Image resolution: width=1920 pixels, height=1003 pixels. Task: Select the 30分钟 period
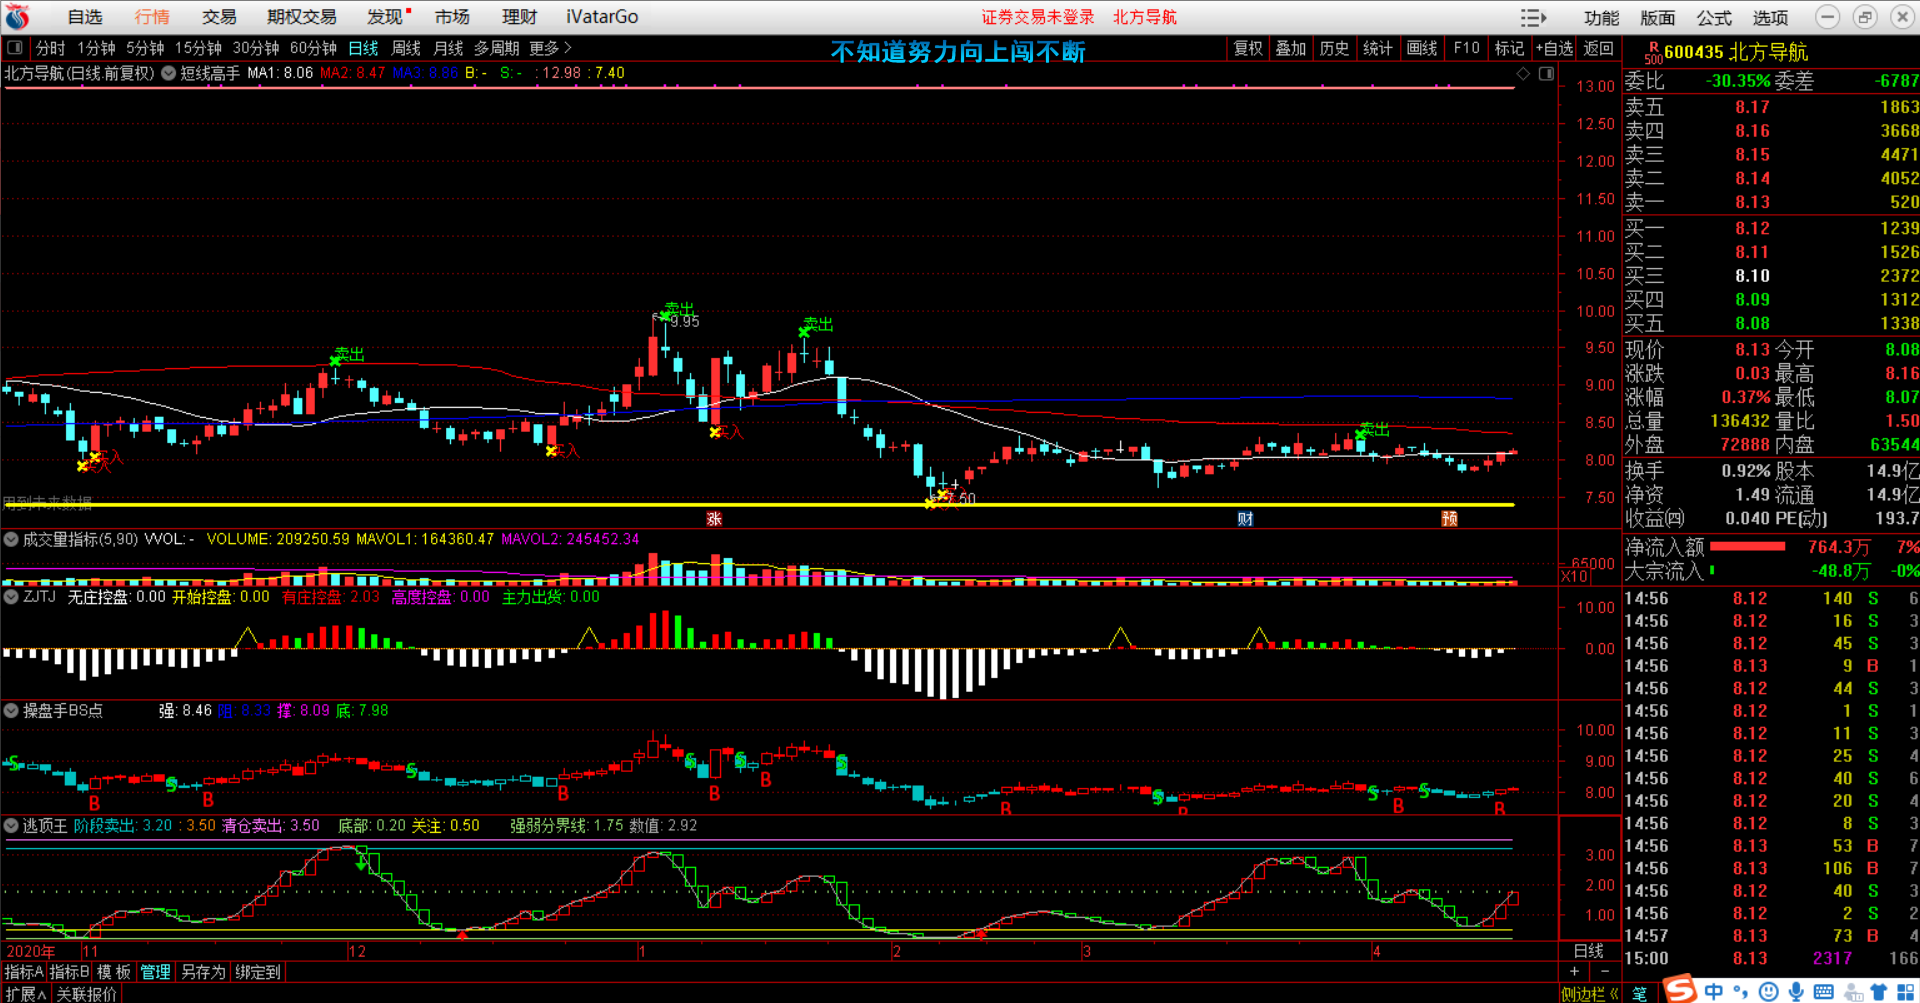[x=256, y=48]
